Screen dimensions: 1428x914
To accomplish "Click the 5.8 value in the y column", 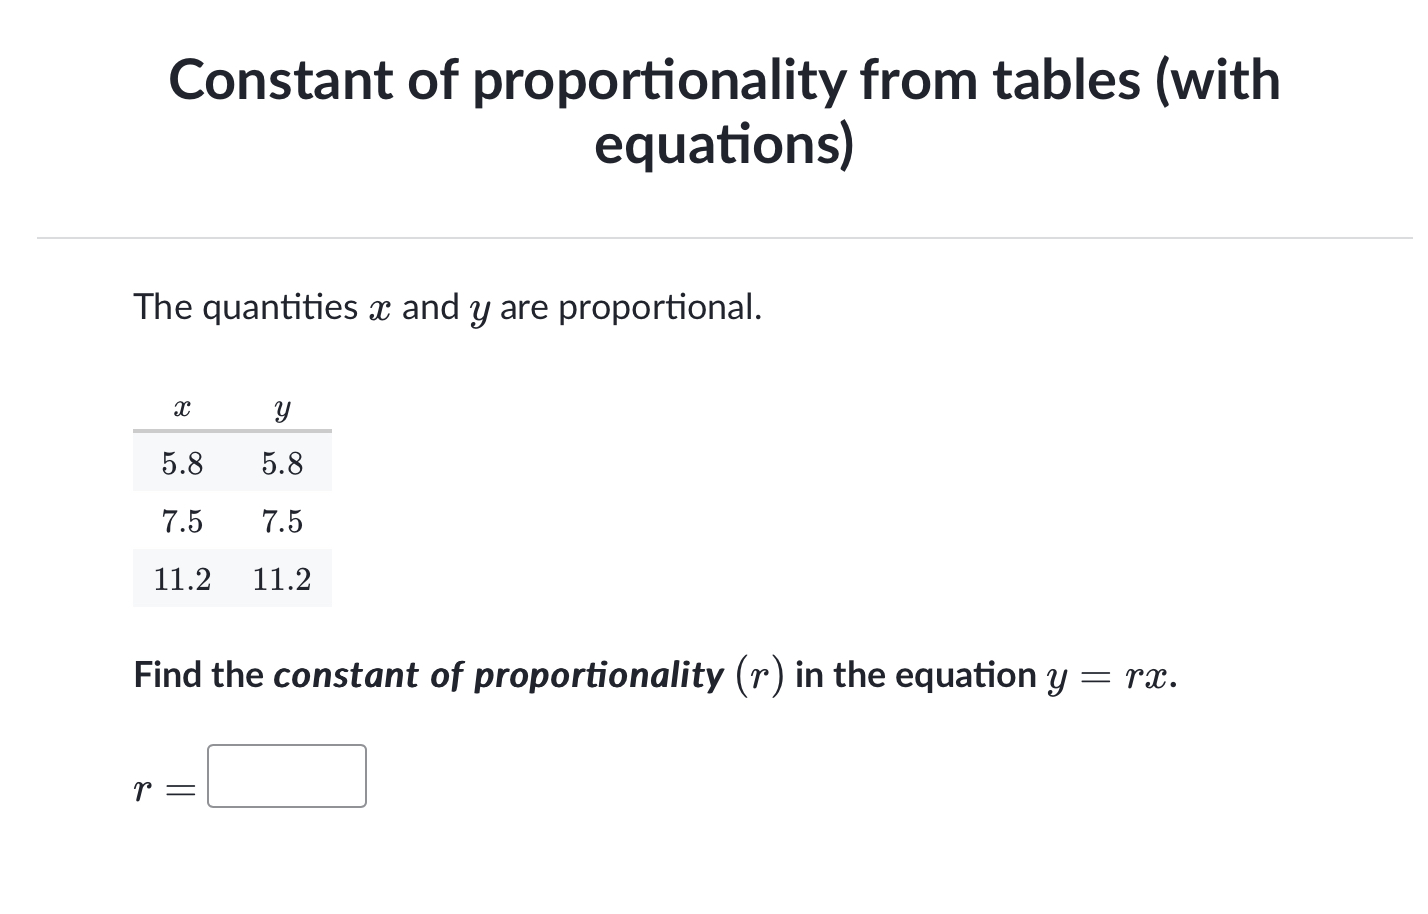I will tap(282, 464).
